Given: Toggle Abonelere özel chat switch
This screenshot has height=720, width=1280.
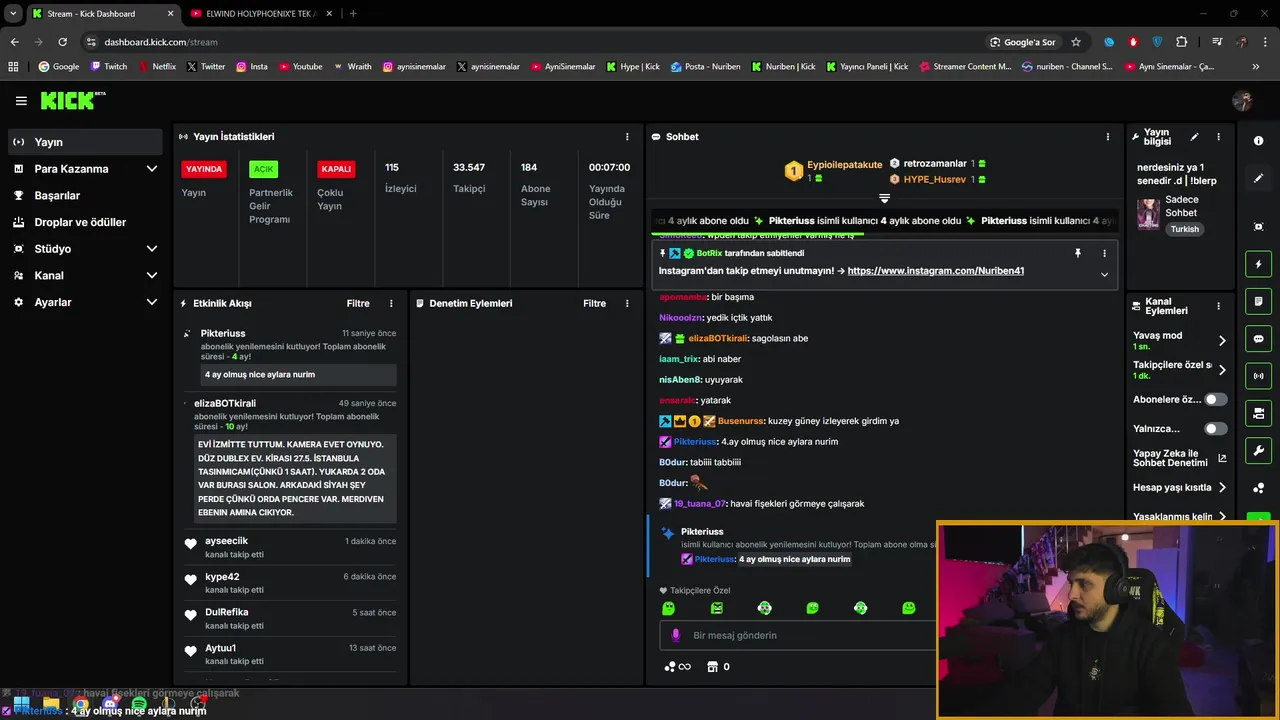Looking at the screenshot, I should (x=1215, y=399).
